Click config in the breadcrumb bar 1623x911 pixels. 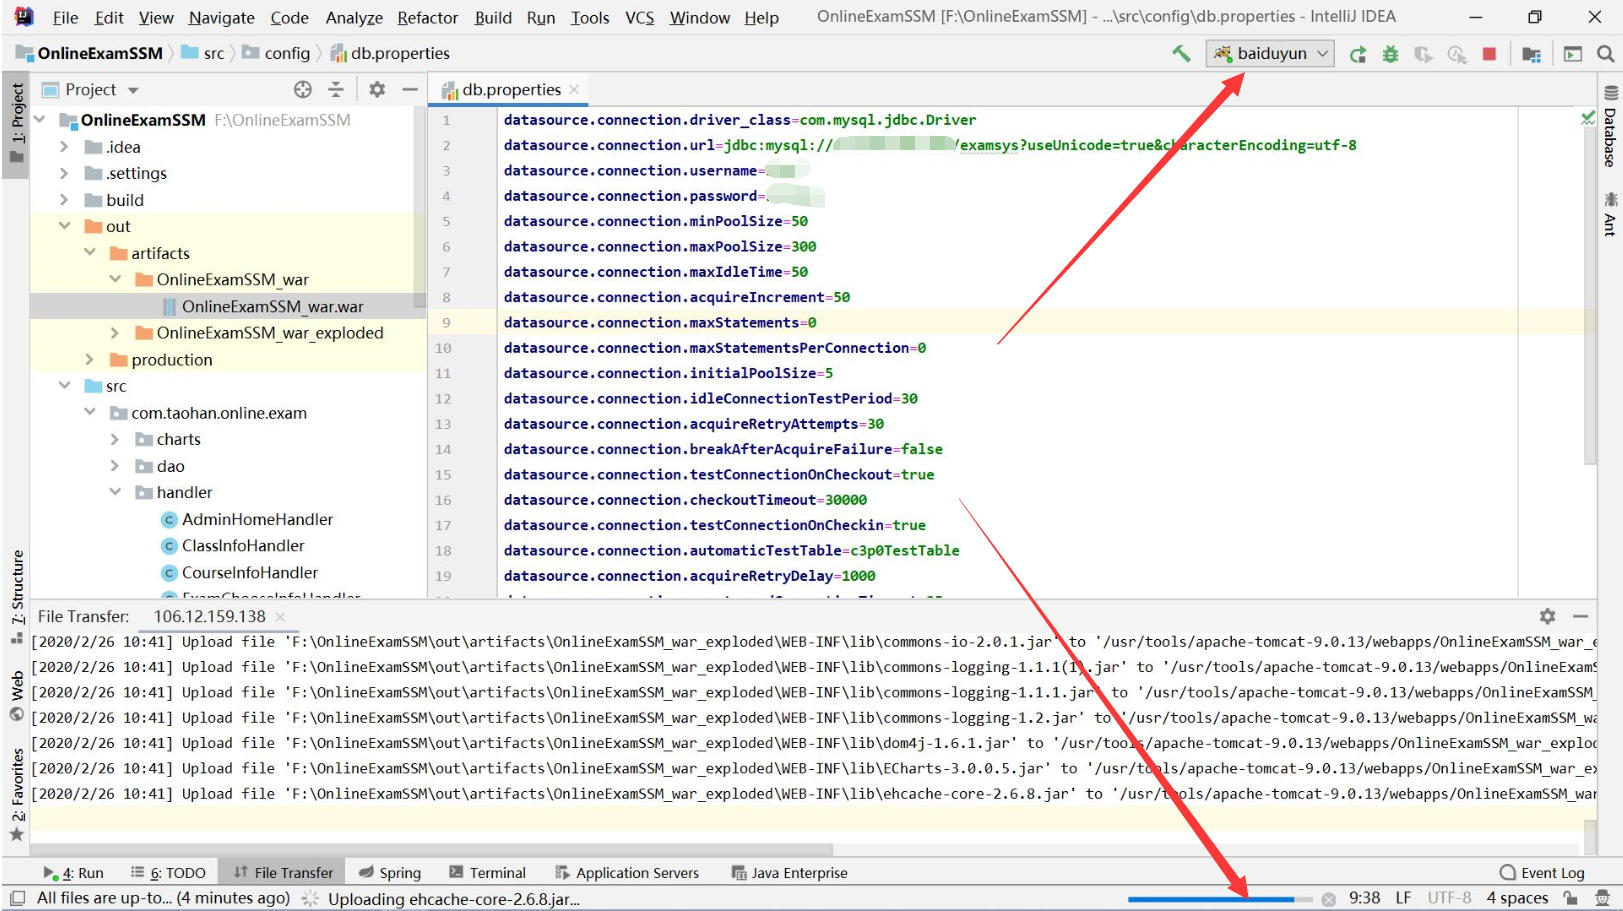[x=276, y=54]
